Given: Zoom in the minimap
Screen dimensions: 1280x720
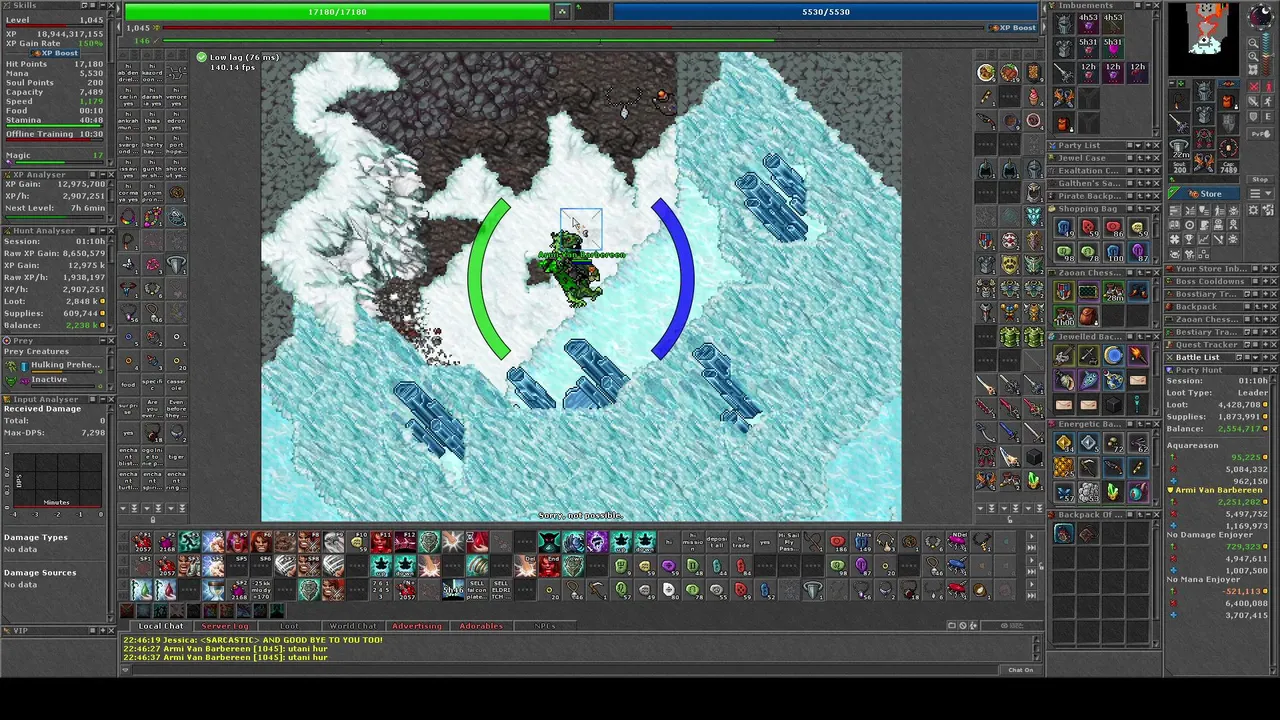Looking at the screenshot, I should coord(1254,57).
